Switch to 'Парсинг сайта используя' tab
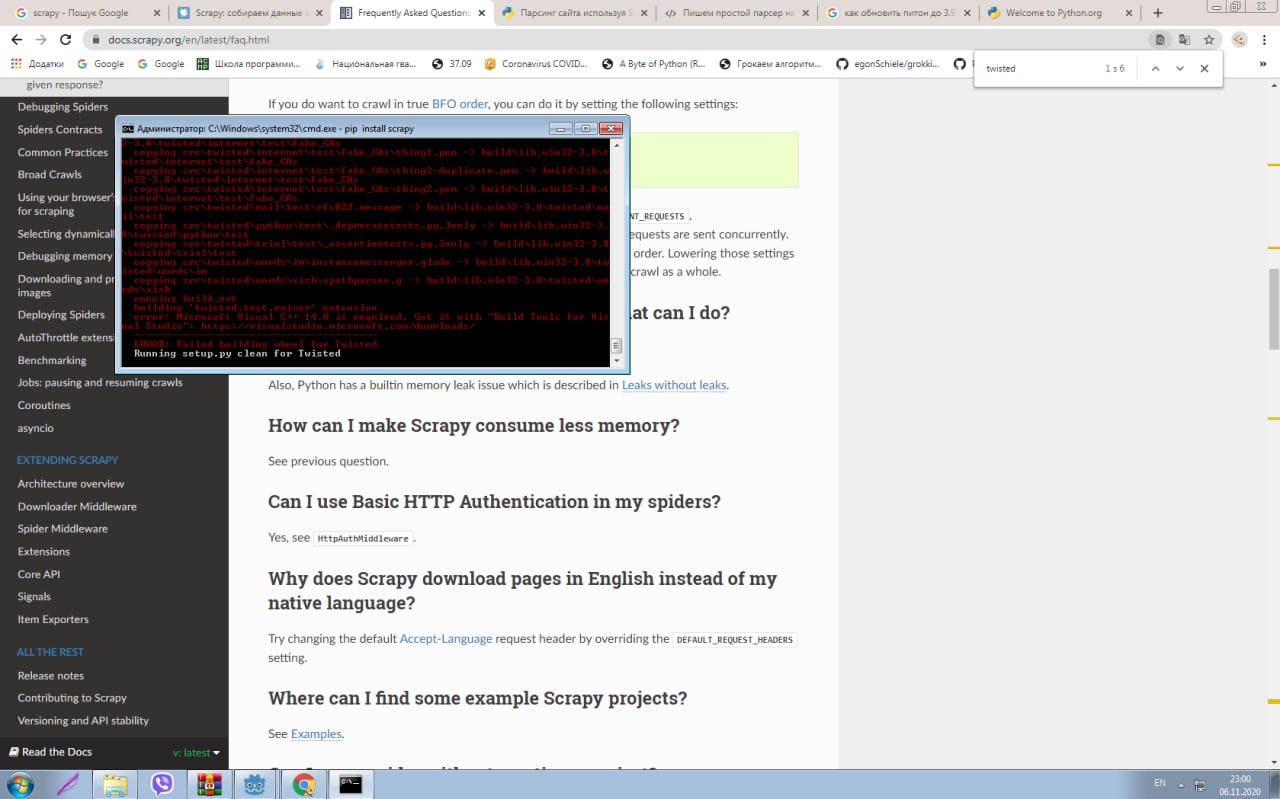 [x=573, y=13]
